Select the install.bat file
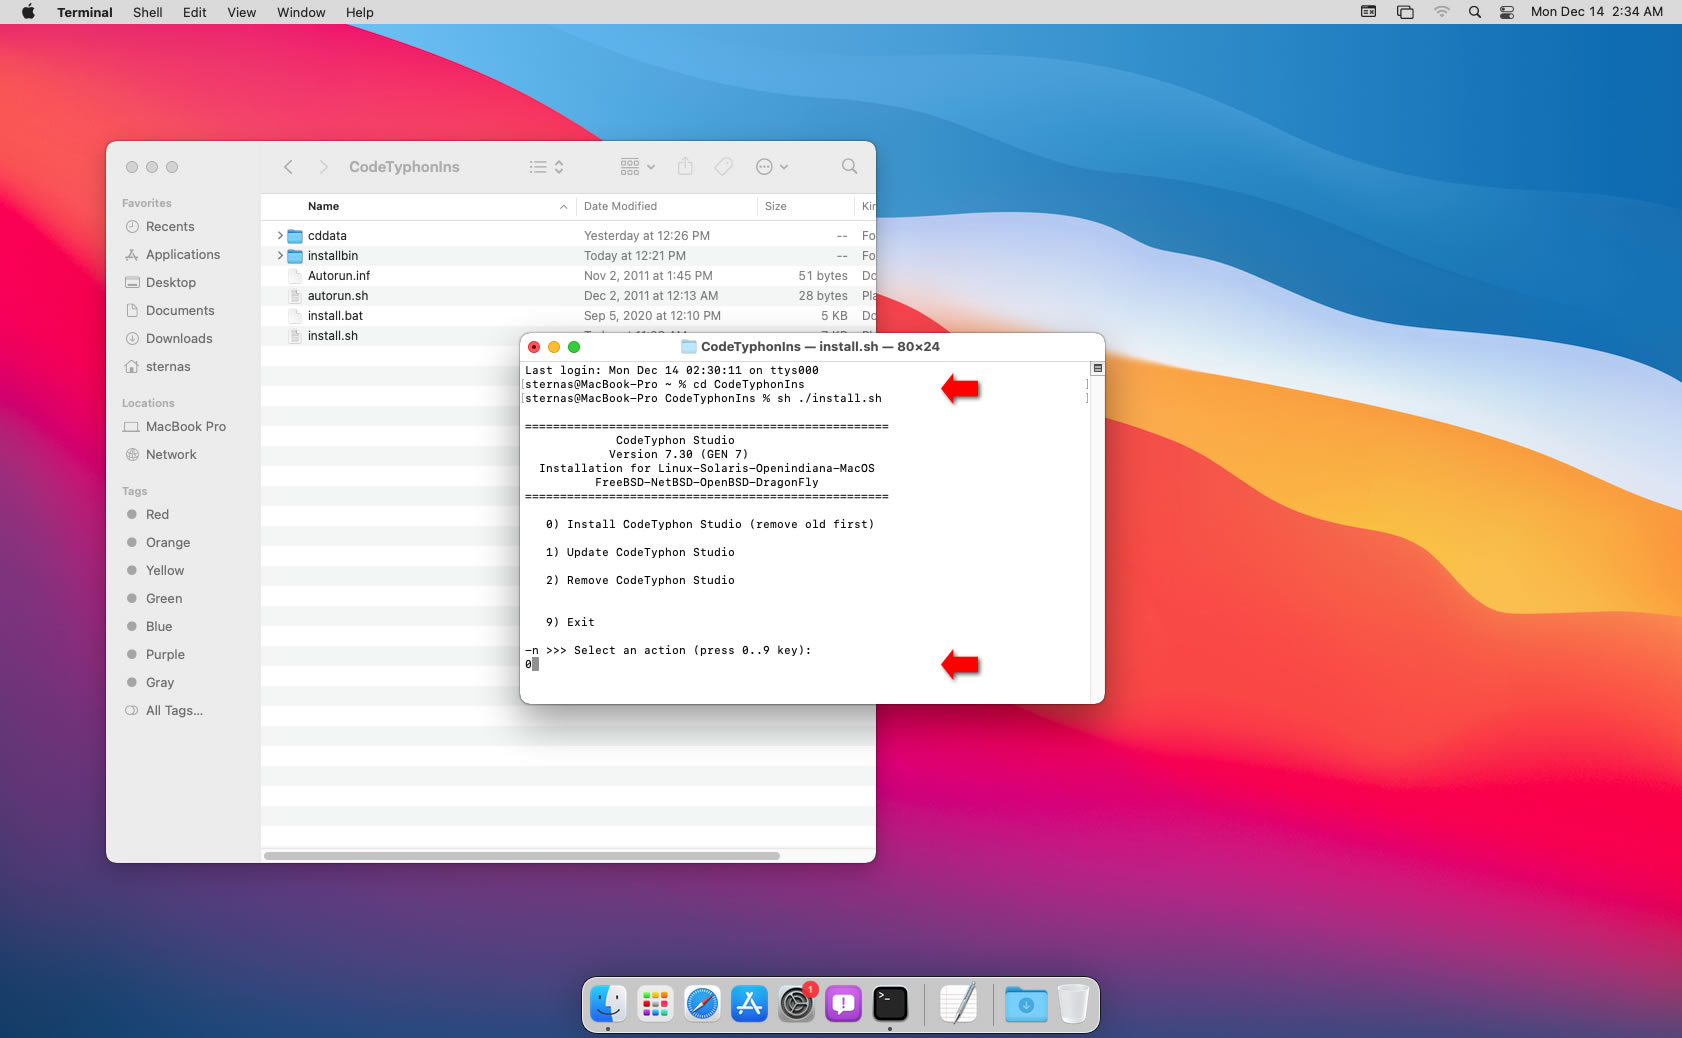This screenshot has height=1038, width=1682. coord(568,316)
